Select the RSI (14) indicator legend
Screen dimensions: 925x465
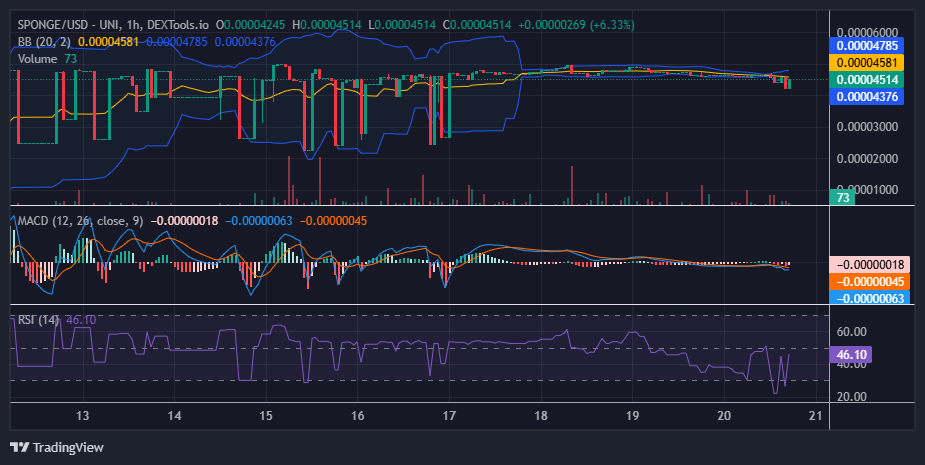click(38, 320)
